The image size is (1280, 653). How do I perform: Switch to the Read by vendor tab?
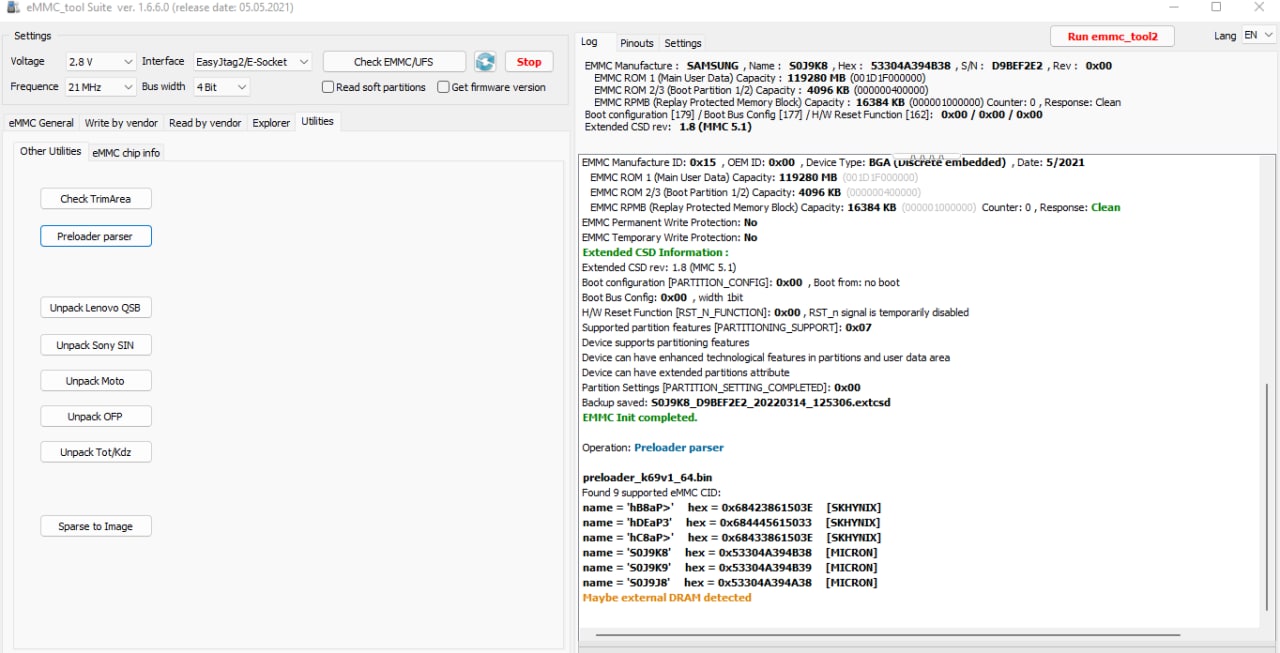[x=205, y=123]
